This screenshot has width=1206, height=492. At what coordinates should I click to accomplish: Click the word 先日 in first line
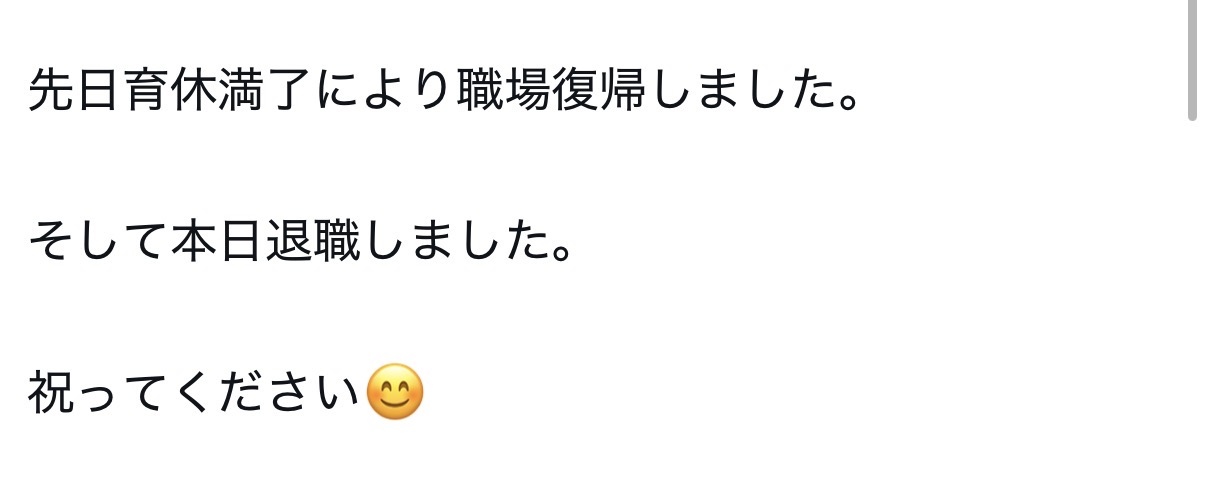point(76,92)
